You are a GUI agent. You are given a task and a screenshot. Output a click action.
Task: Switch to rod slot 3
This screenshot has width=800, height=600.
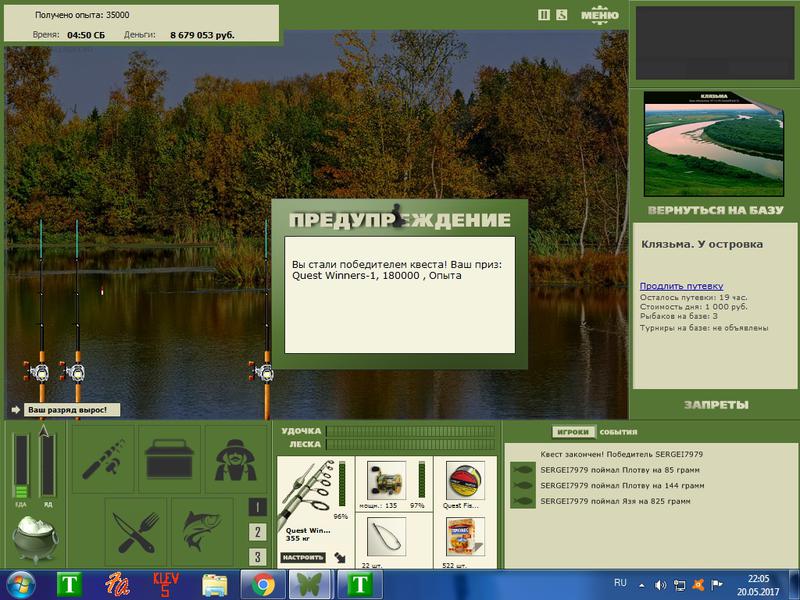click(258, 557)
